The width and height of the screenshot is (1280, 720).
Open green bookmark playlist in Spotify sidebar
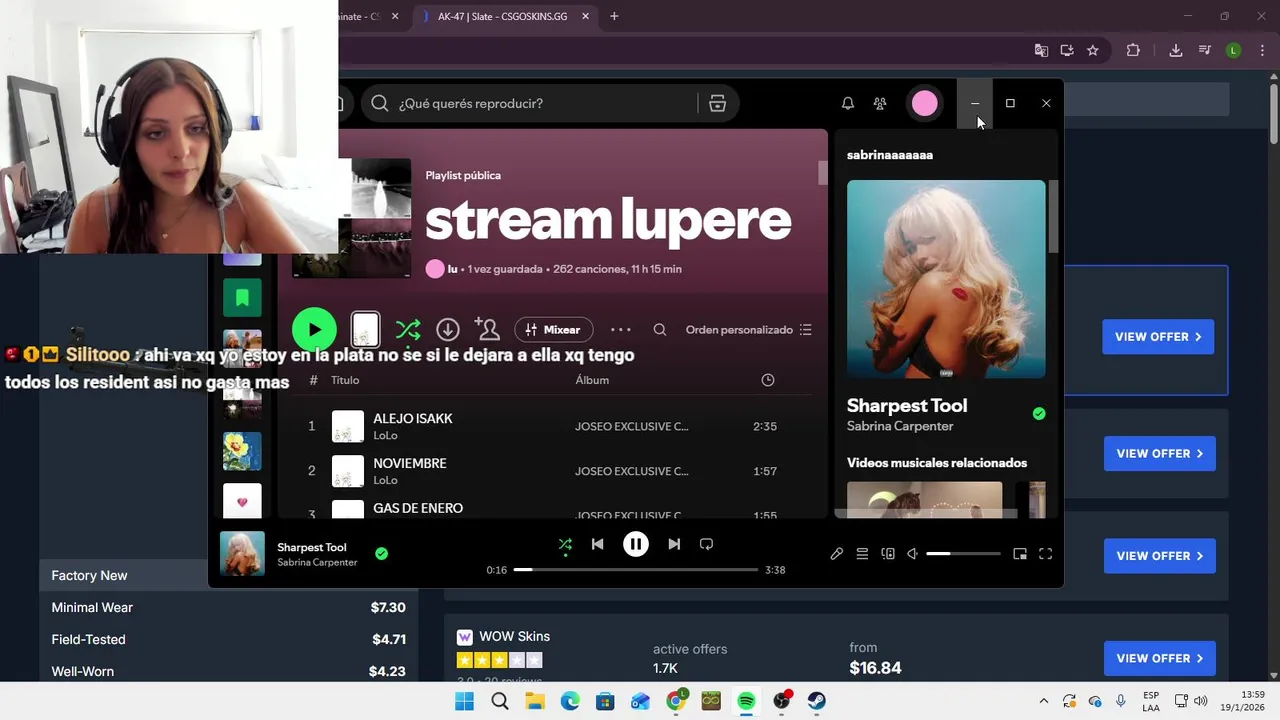pos(242,297)
